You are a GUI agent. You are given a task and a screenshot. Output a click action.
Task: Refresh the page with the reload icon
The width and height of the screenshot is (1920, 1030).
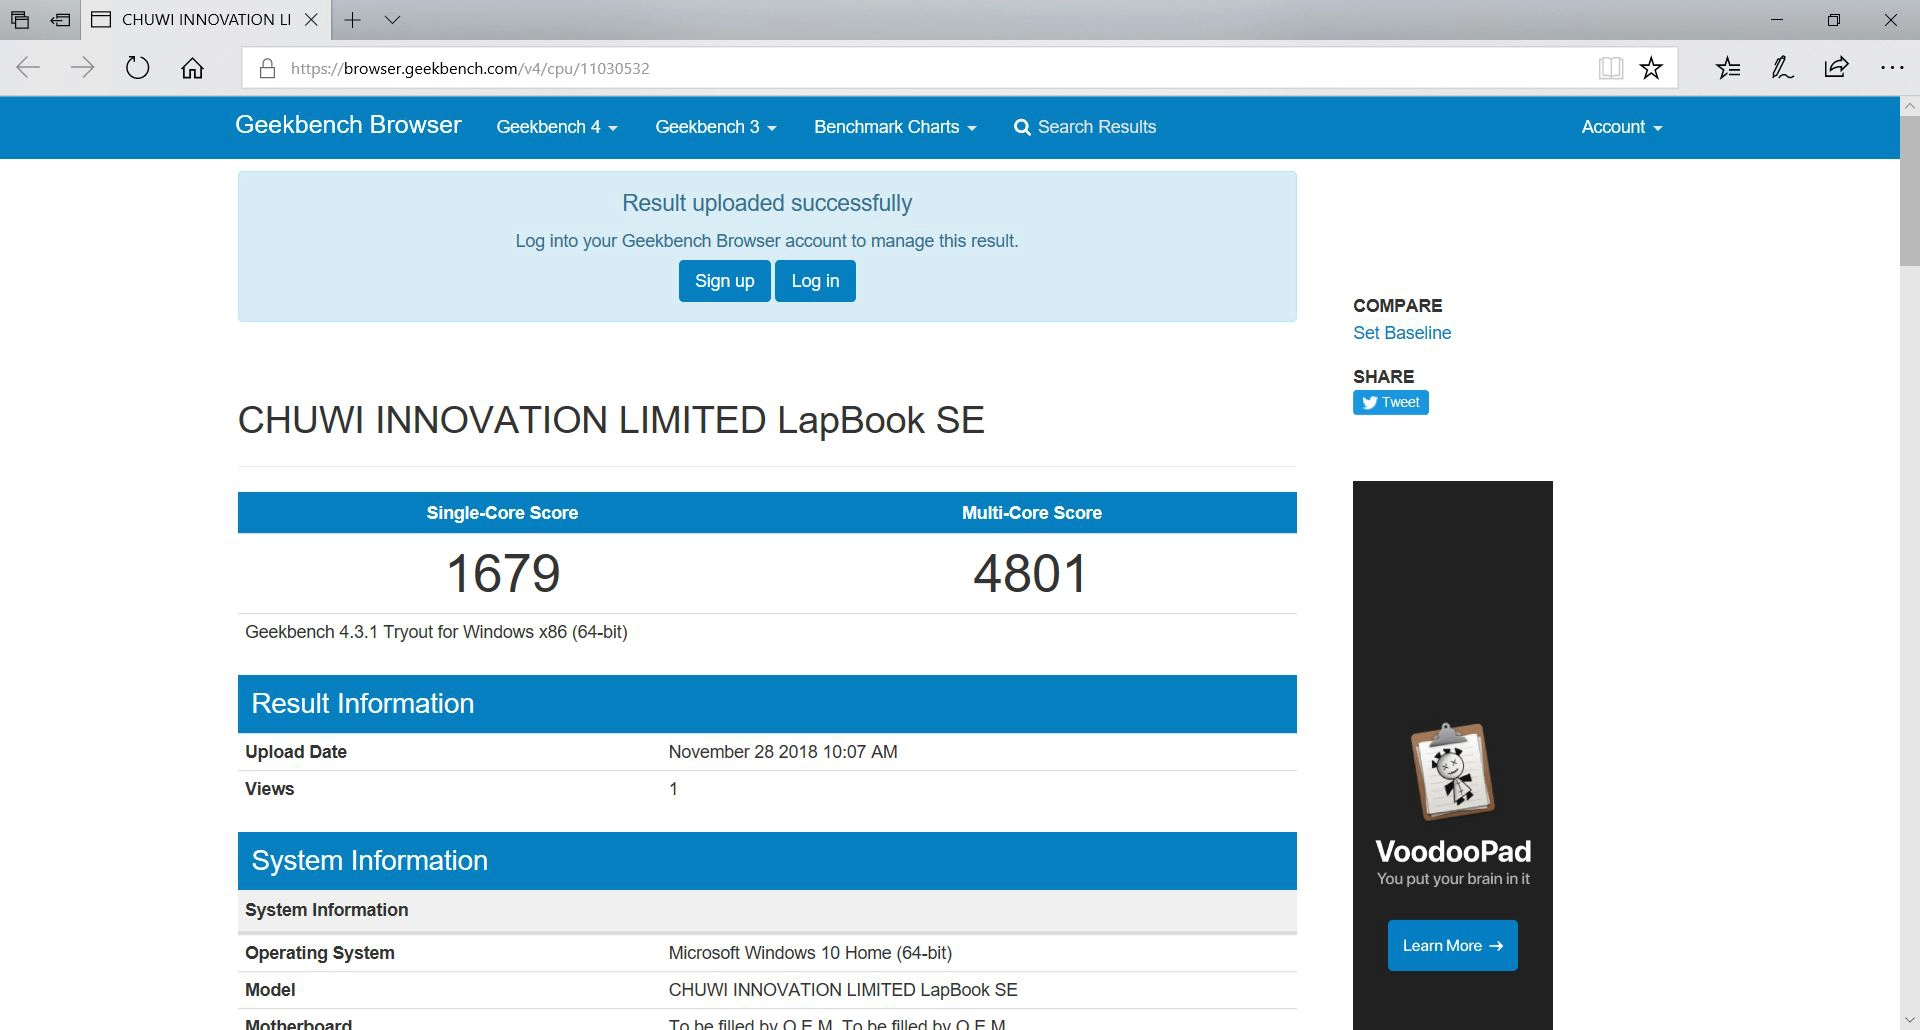click(x=138, y=68)
